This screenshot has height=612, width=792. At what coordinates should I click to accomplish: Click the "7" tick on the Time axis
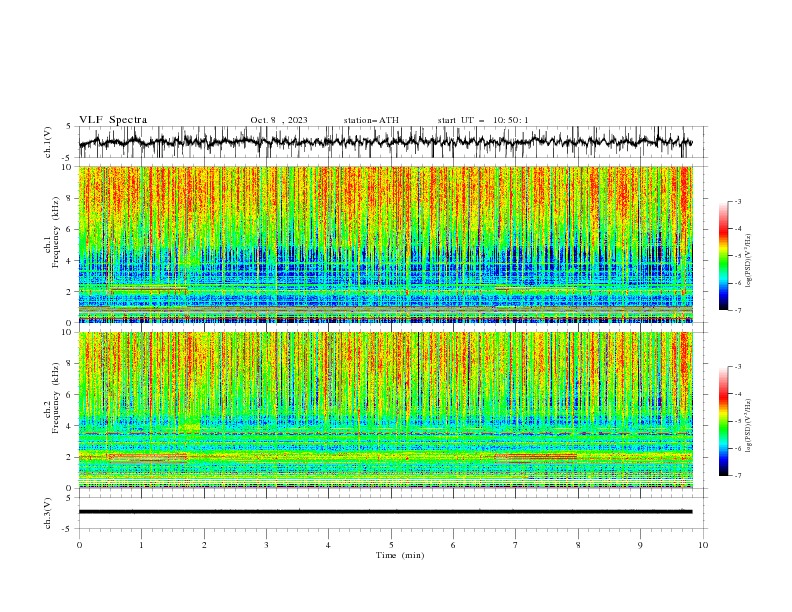click(x=516, y=545)
